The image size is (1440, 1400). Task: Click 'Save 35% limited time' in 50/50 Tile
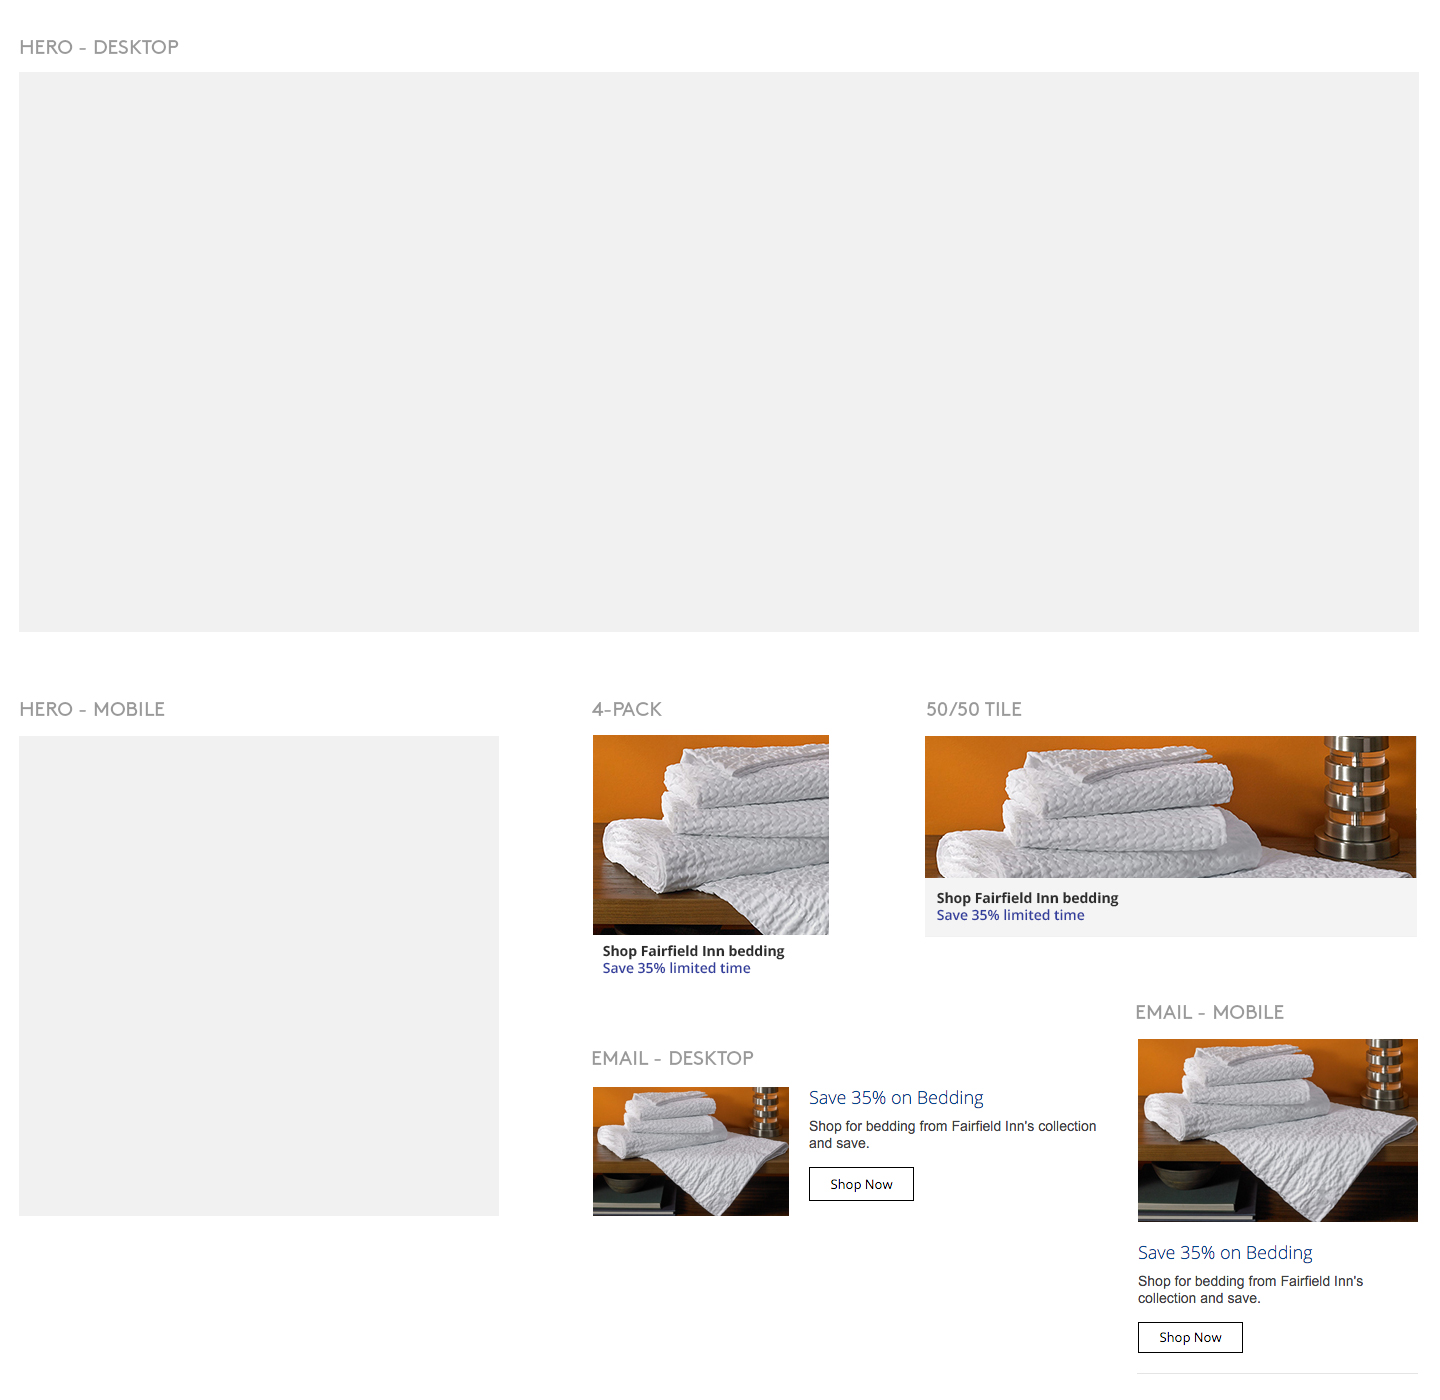click(1010, 915)
